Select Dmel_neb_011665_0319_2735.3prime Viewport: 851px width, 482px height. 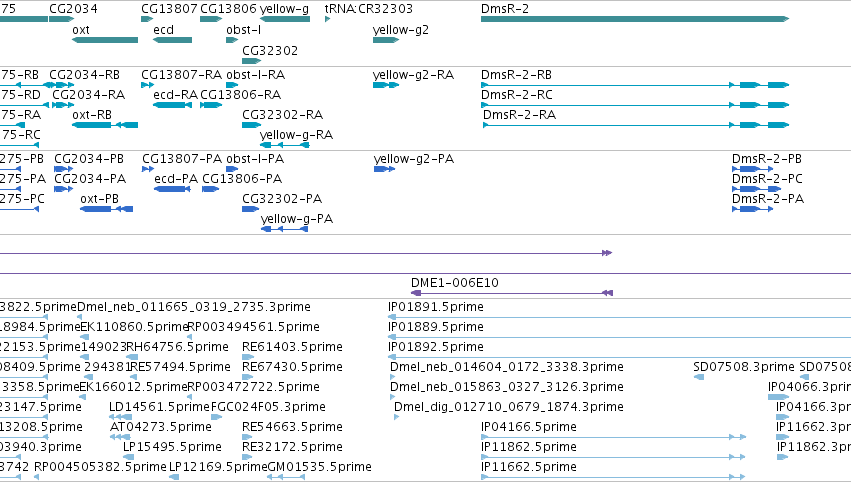pos(80,317)
